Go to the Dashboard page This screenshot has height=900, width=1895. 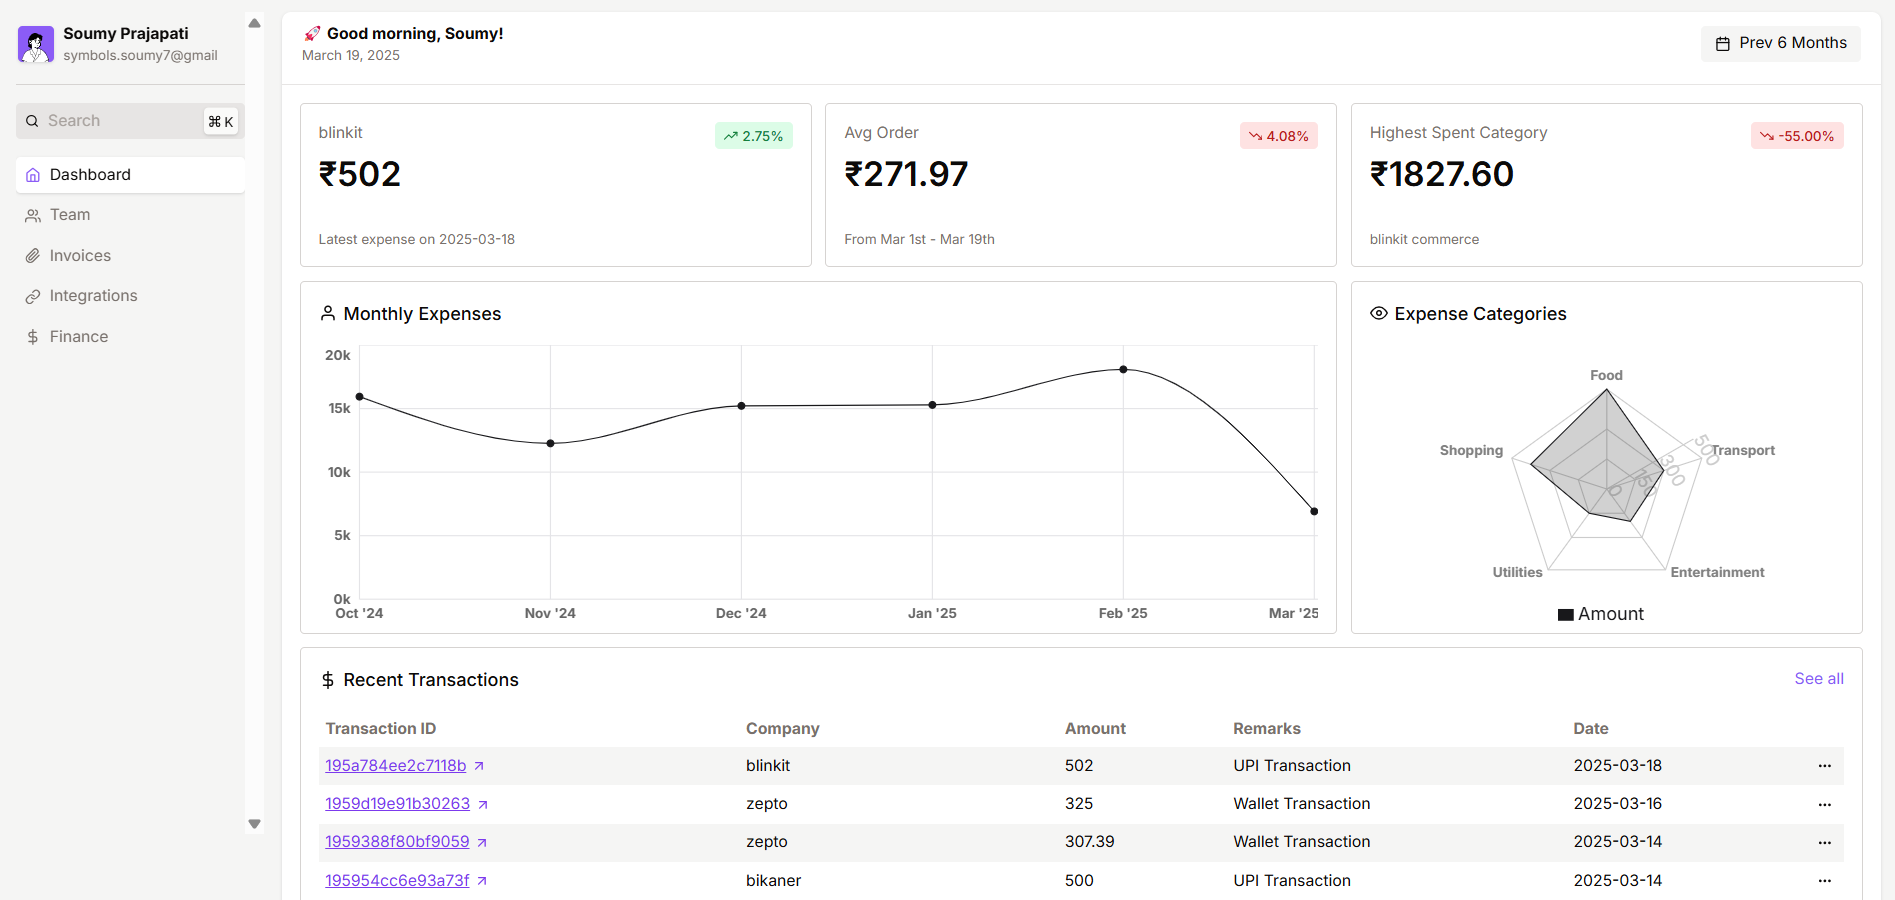tap(130, 175)
